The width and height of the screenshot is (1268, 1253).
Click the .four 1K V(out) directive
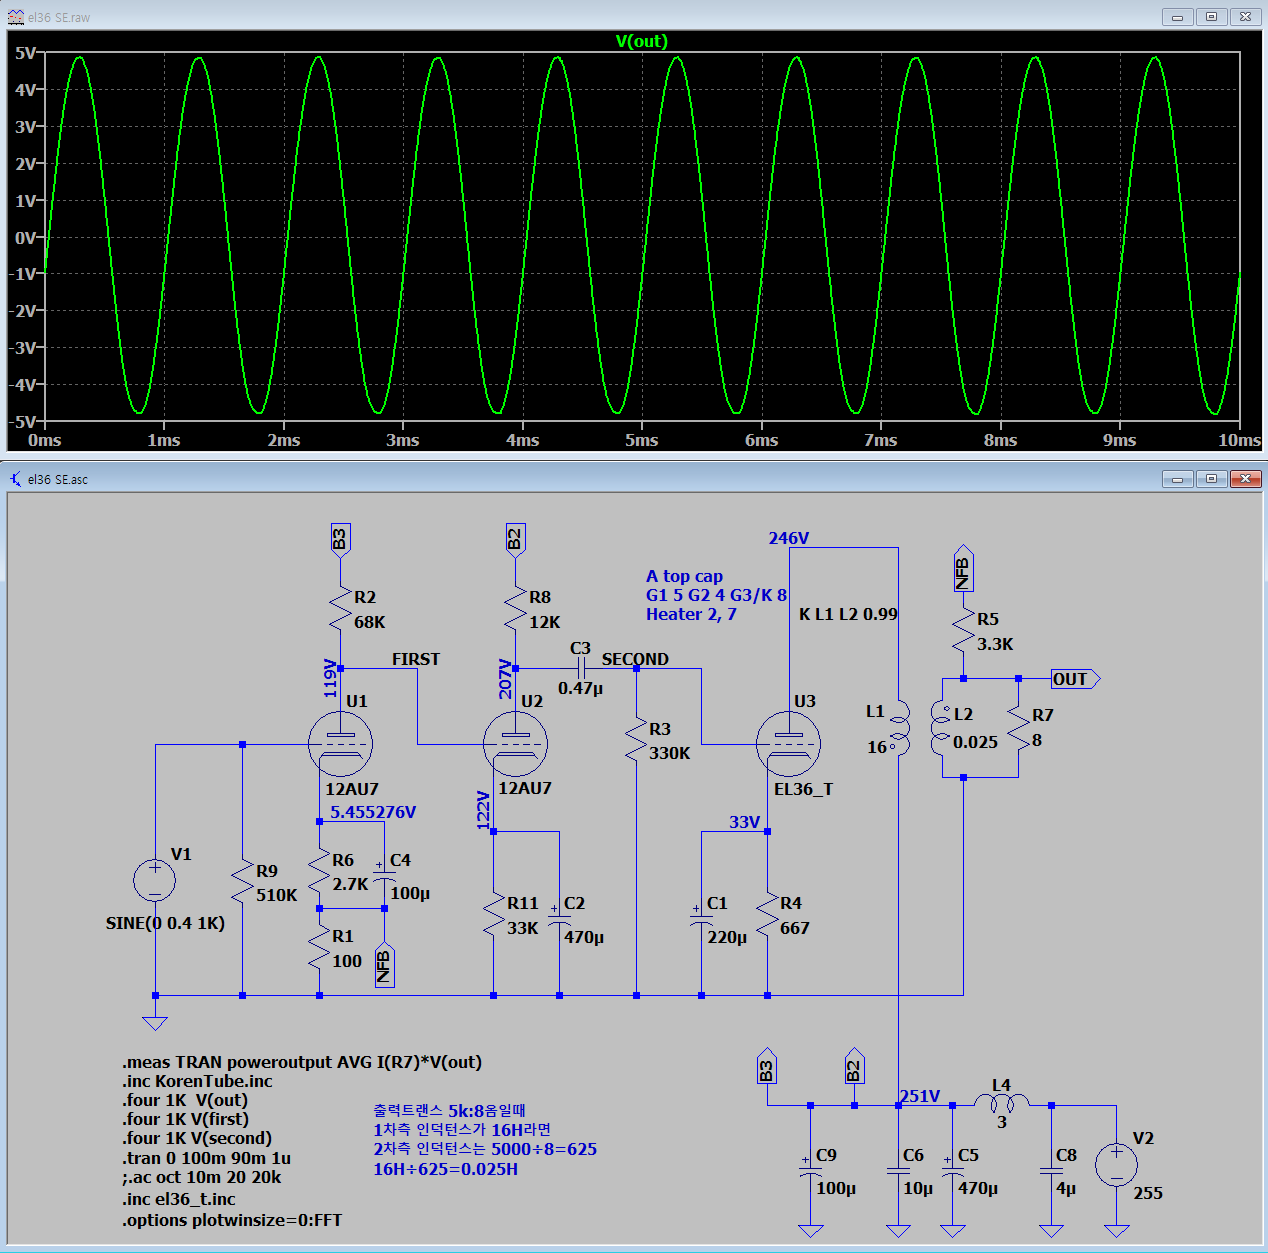point(185,1100)
